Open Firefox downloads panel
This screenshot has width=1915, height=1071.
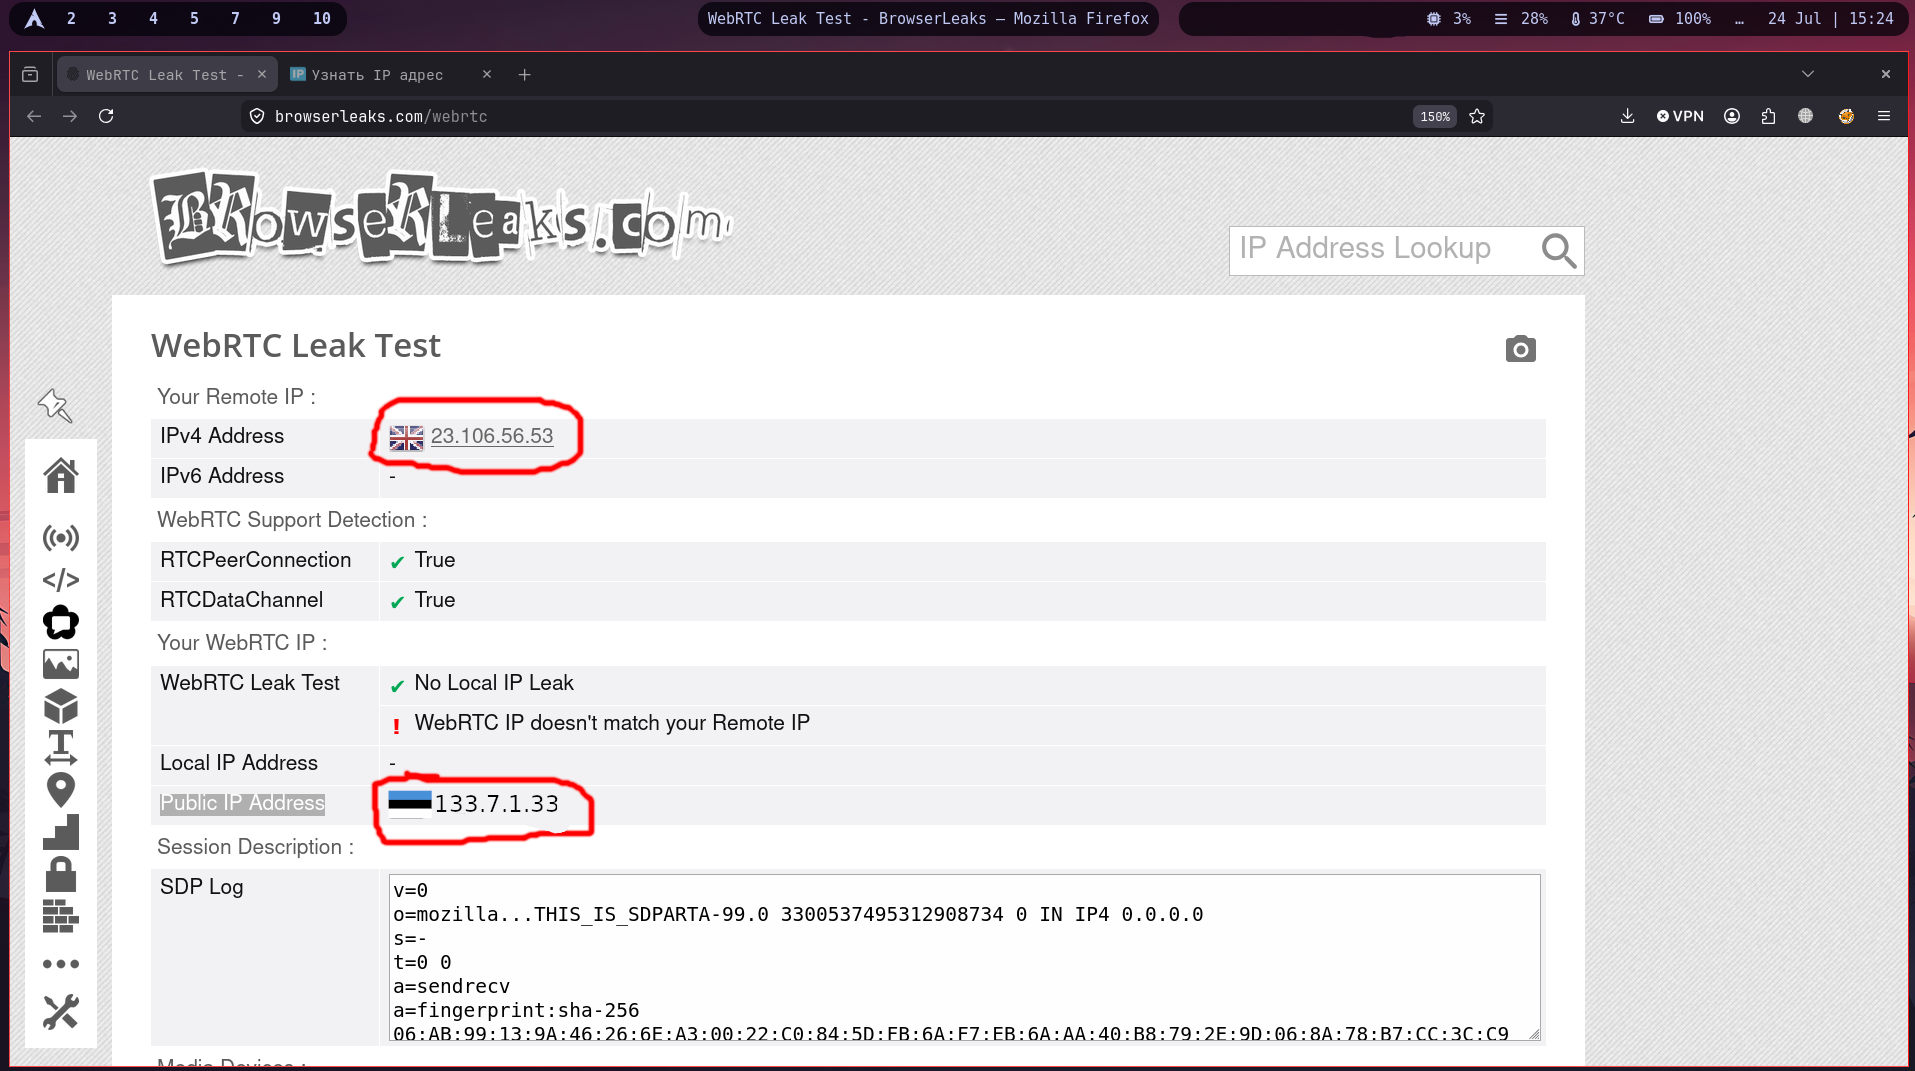click(1628, 117)
